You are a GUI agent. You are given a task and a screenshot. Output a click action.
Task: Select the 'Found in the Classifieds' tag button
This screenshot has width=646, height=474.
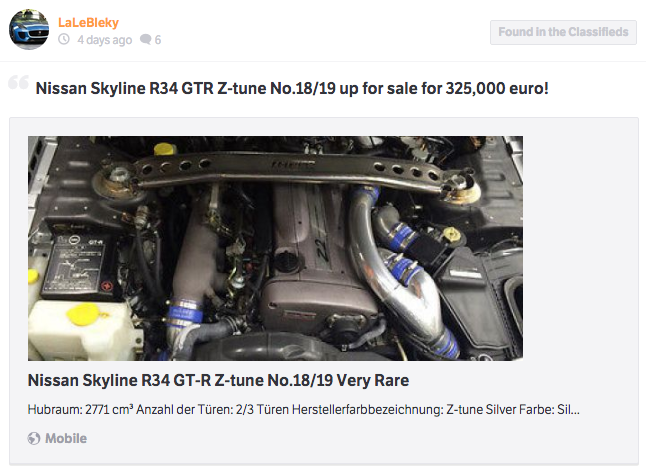pos(563,32)
